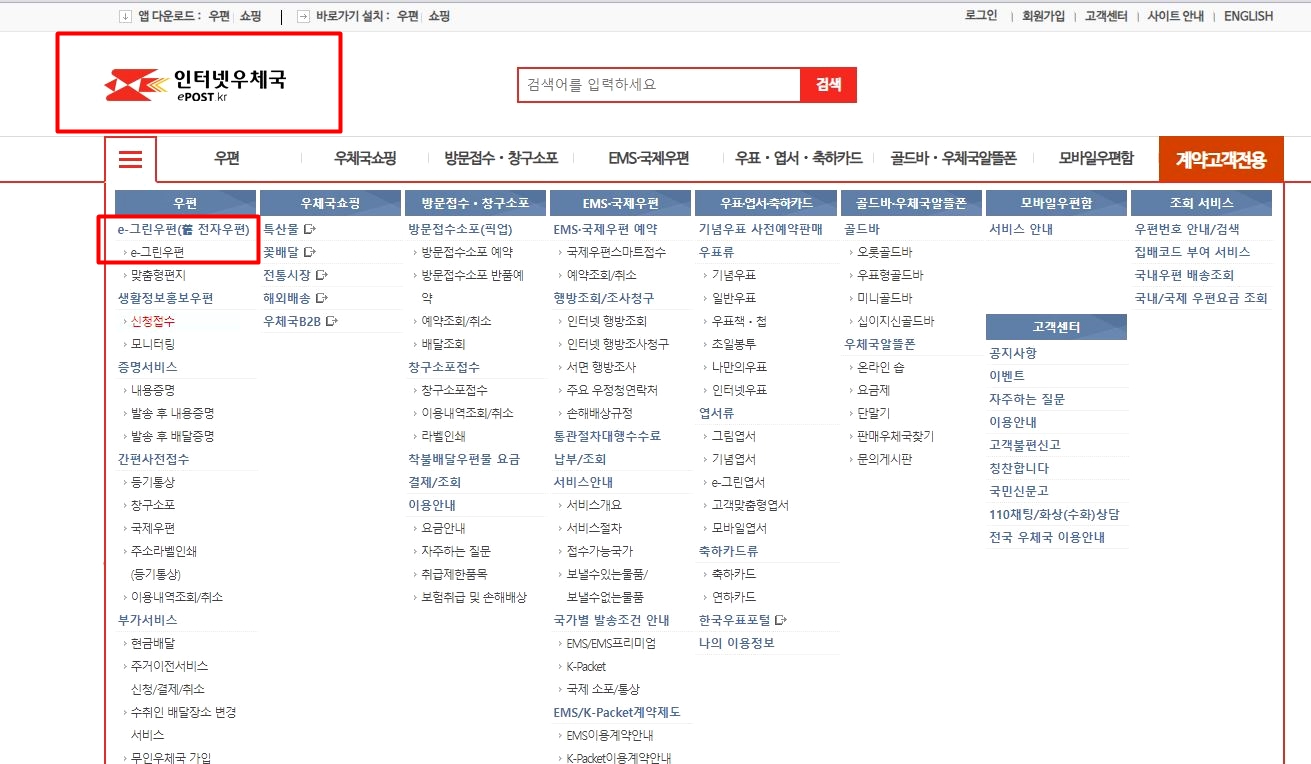Open 전국 우체국 이용안내
This screenshot has width=1311, height=764.
pos(1047,538)
